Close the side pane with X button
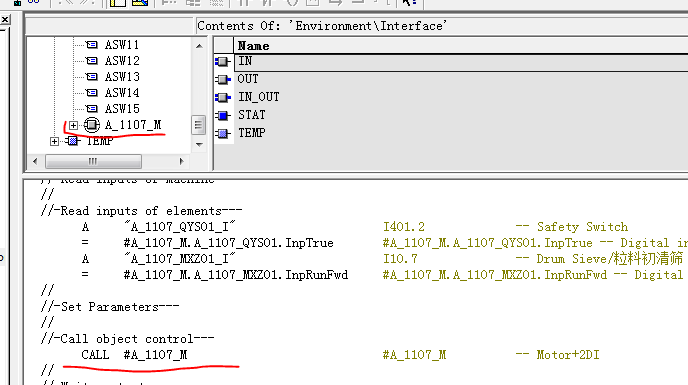This screenshot has width=688, height=385. point(5,19)
